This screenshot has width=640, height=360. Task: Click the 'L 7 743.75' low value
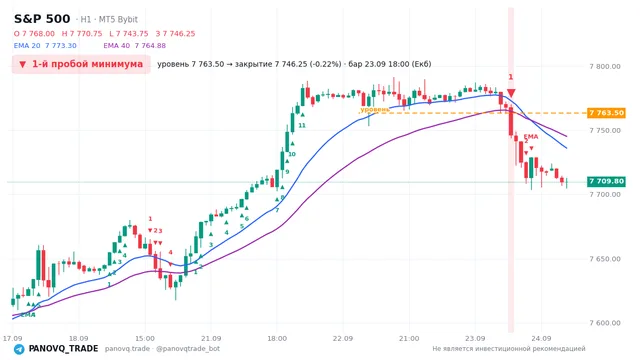click(x=129, y=33)
